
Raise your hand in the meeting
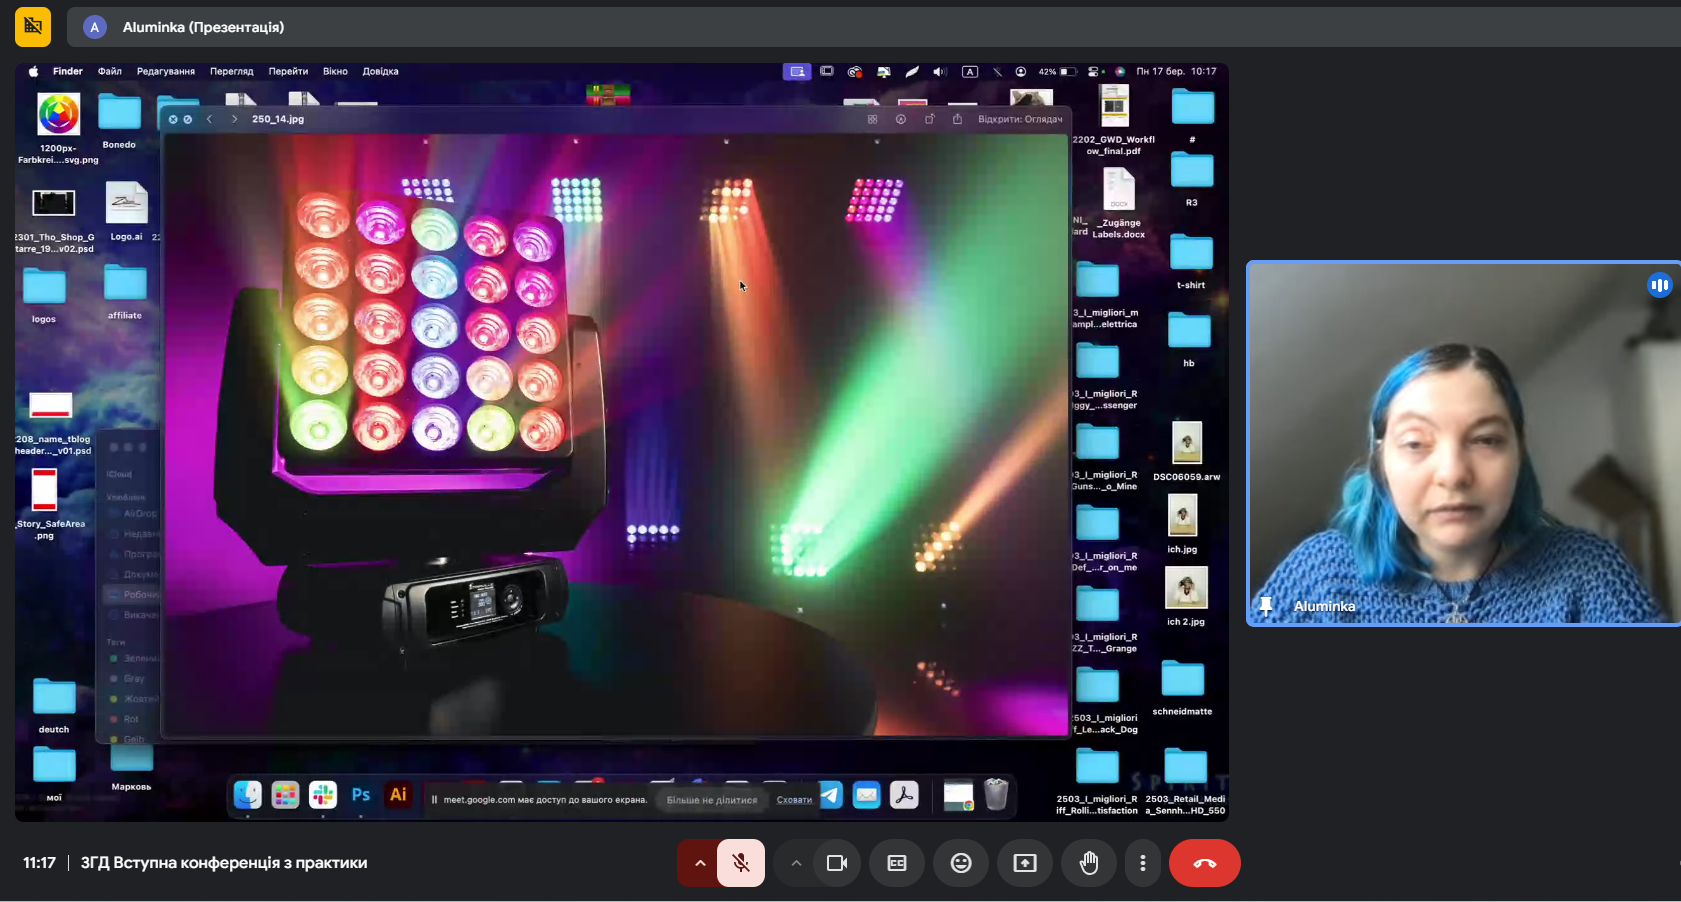click(1089, 863)
